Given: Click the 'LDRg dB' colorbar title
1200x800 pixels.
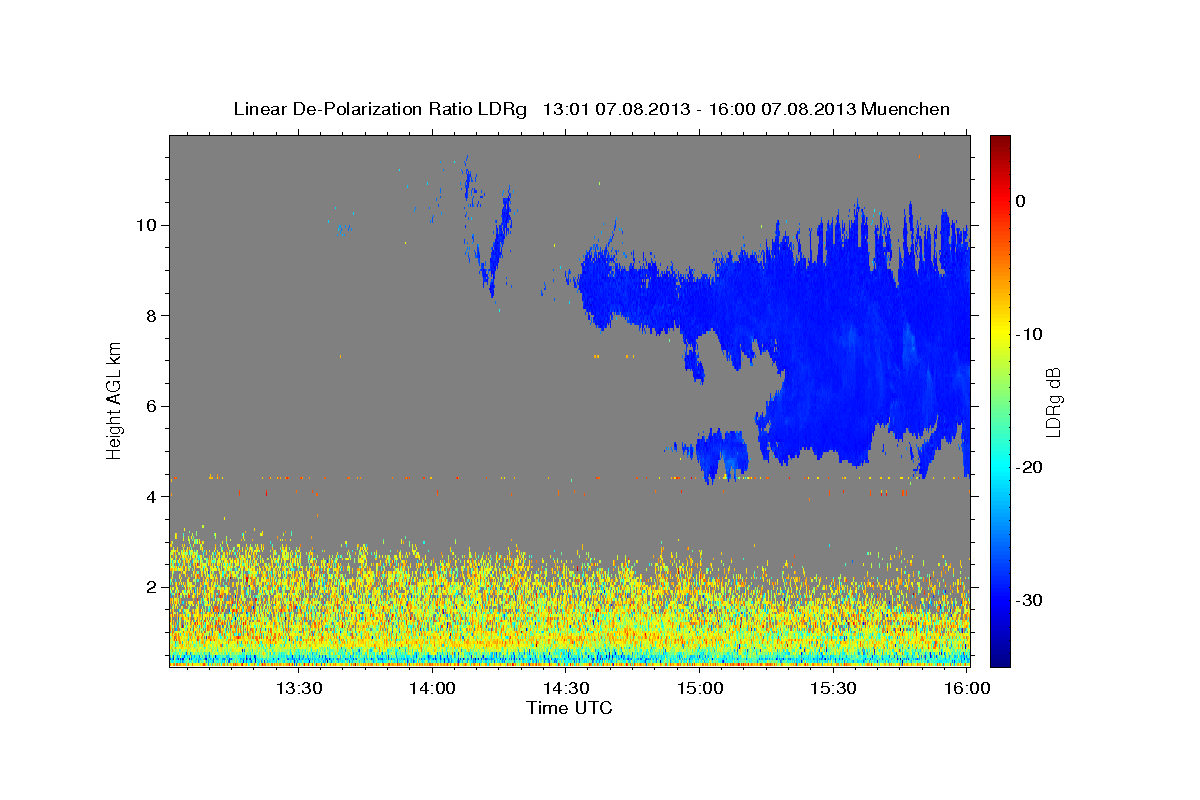Looking at the screenshot, I should pyautogui.click(x=1053, y=401).
